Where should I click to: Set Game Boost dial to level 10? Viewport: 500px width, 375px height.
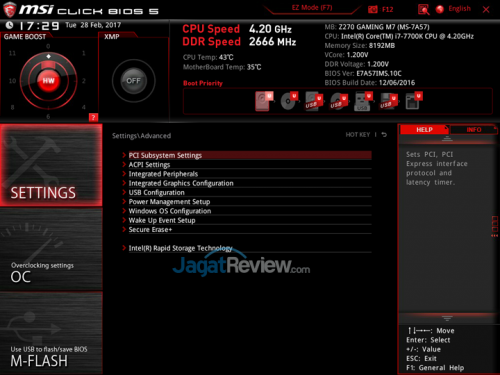[12, 81]
